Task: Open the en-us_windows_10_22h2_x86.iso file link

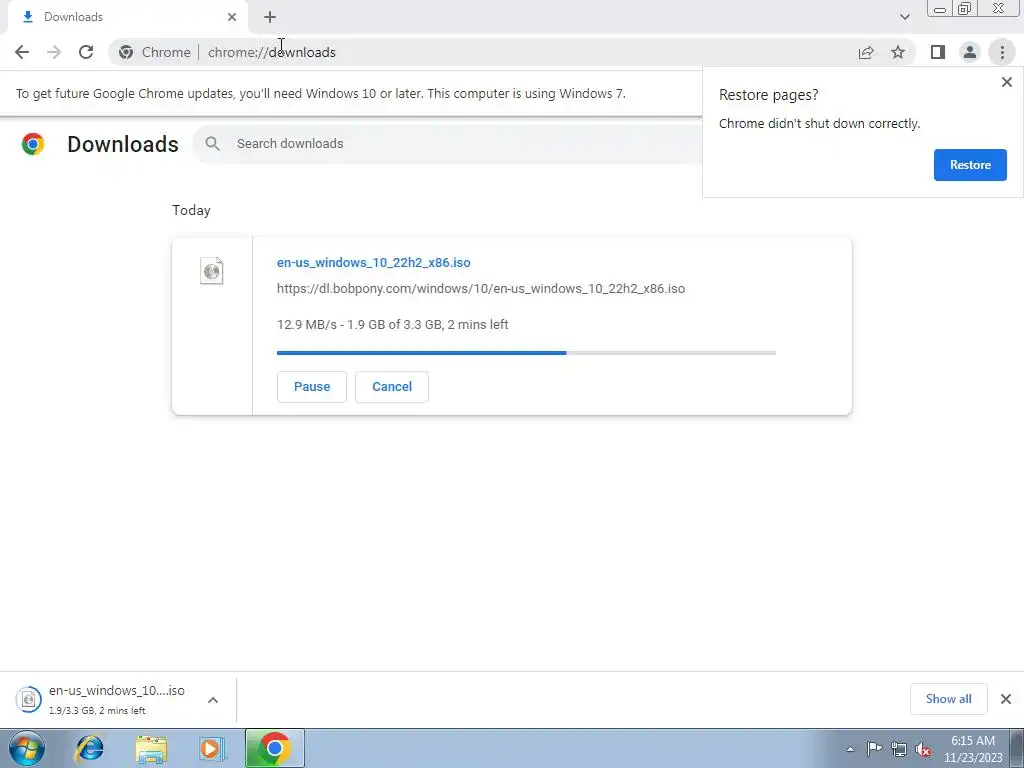Action: click(374, 263)
